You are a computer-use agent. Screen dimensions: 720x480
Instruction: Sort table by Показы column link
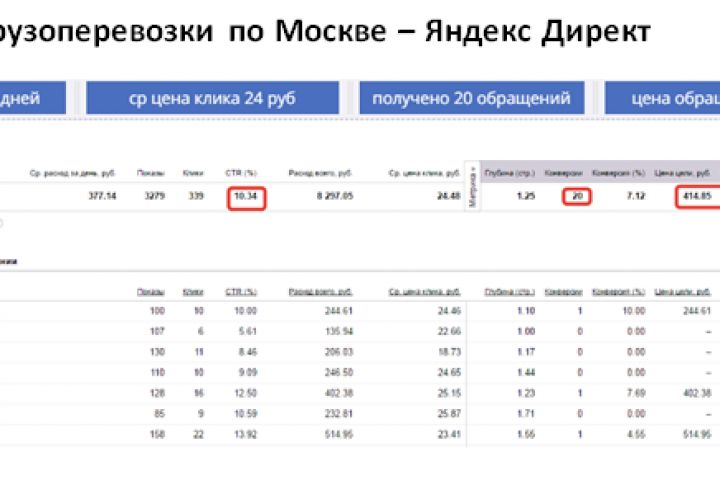coord(151,292)
